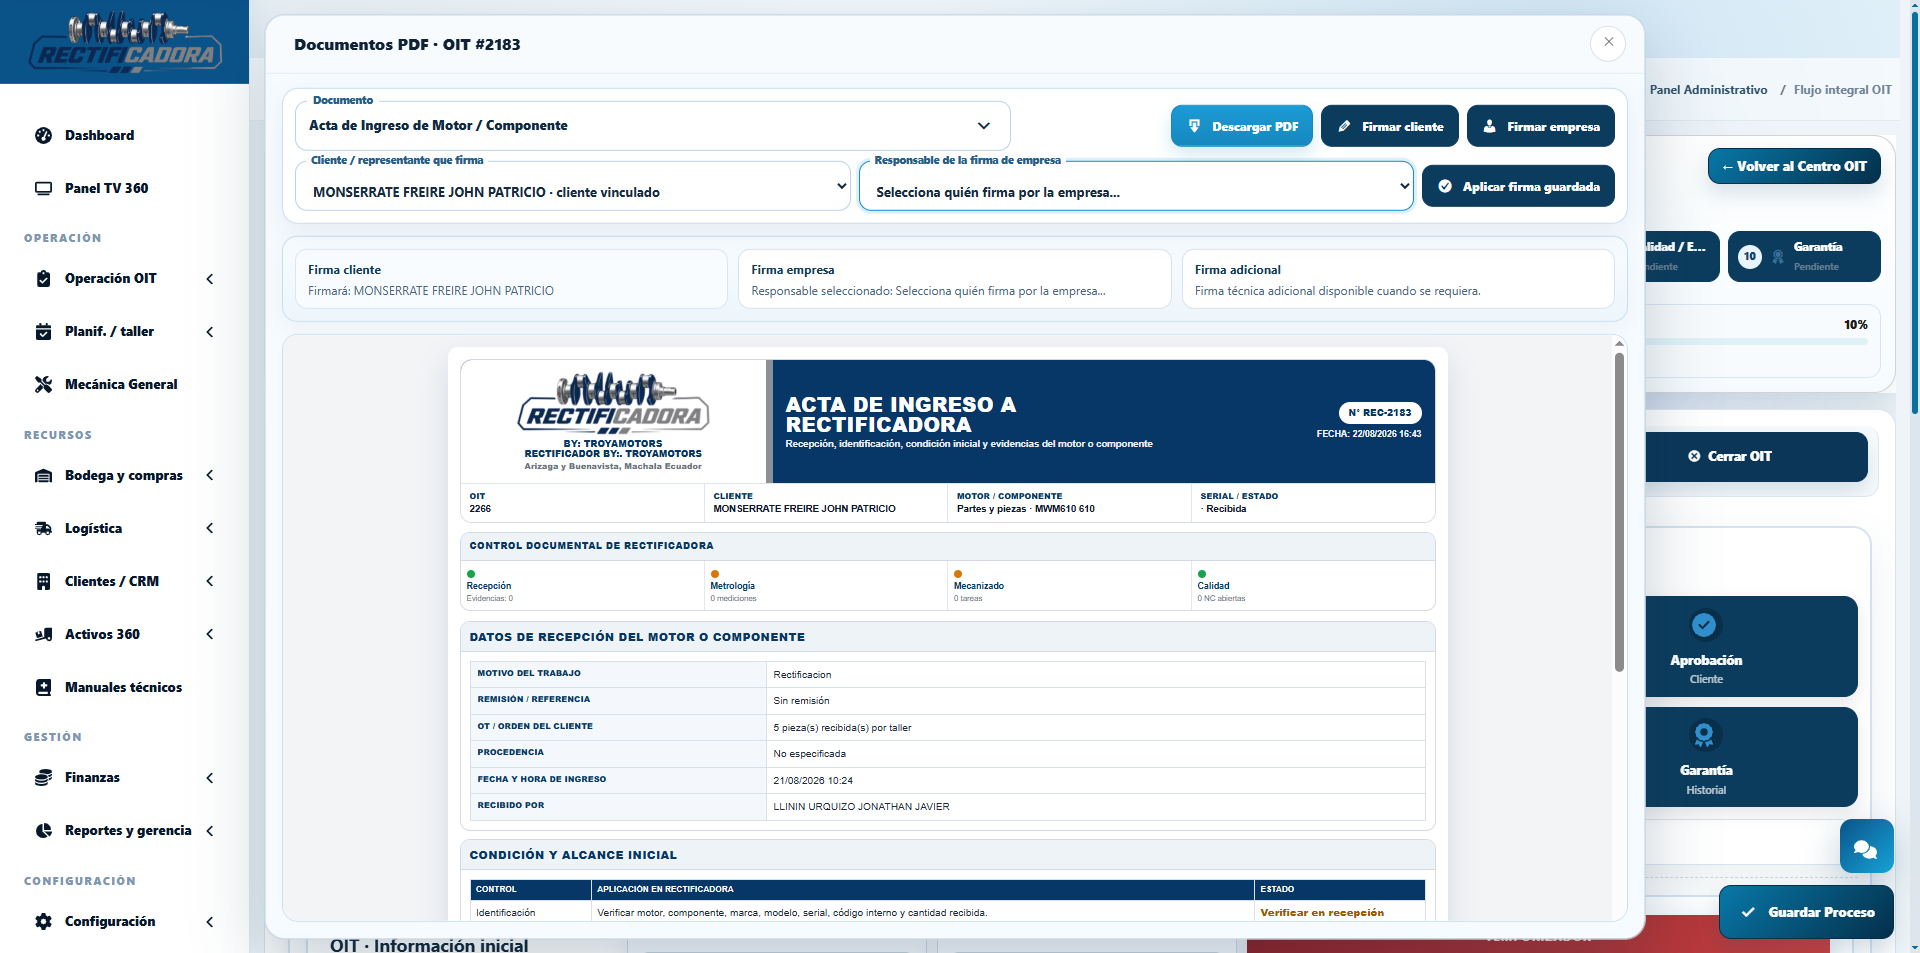Click the Garantía Historial ribbon icon

(1704, 736)
